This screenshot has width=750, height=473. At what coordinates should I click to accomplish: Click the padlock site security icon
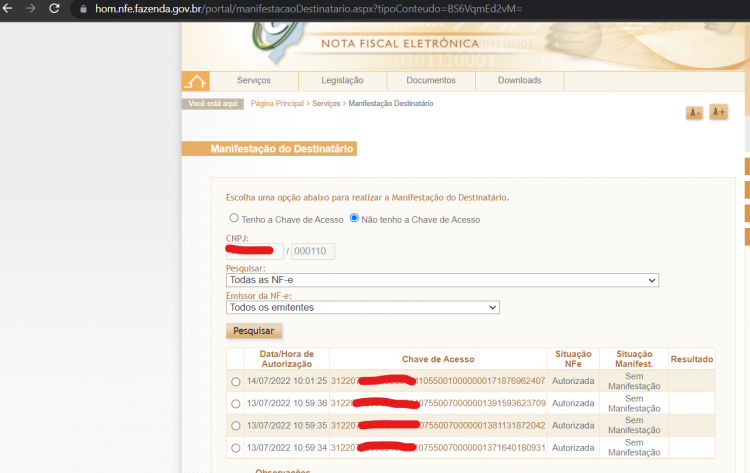(x=83, y=9)
